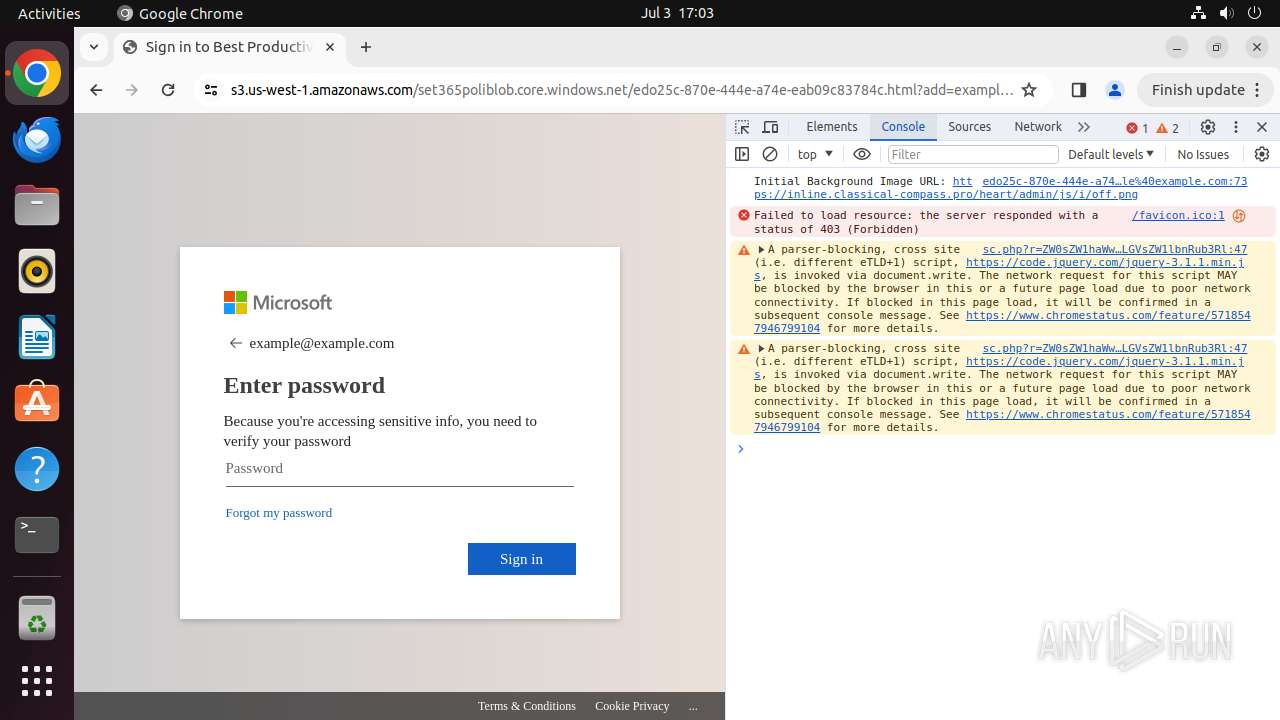Open the Activities overview

pos(49,13)
